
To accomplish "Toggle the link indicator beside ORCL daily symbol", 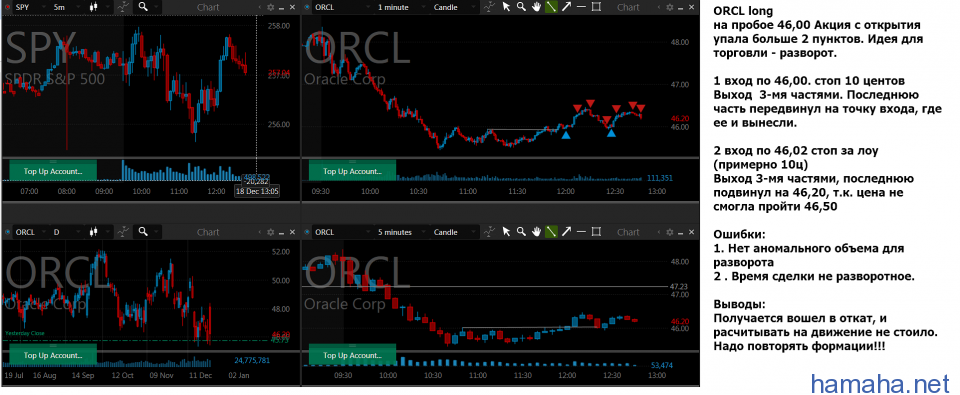I will click(x=7, y=232).
